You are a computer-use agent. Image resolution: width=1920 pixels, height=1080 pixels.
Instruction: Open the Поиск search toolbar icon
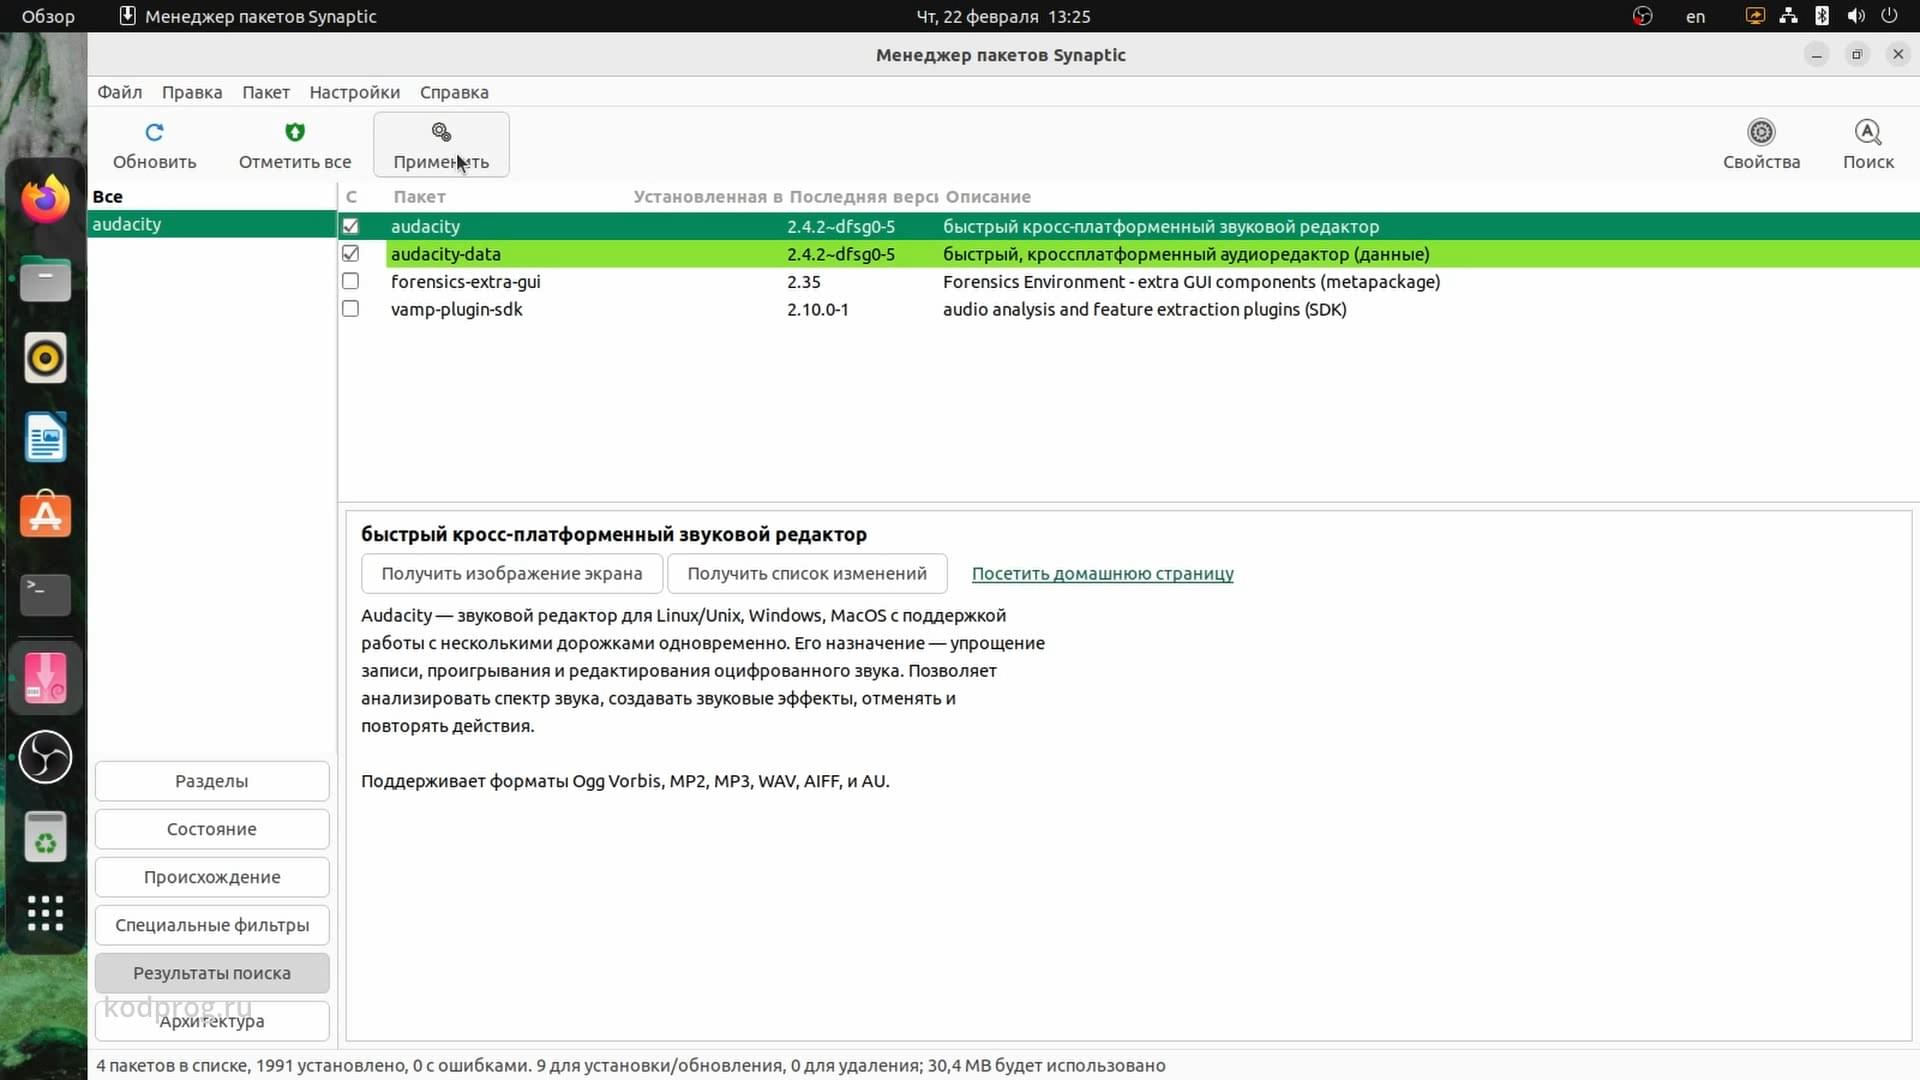(1868, 132)
